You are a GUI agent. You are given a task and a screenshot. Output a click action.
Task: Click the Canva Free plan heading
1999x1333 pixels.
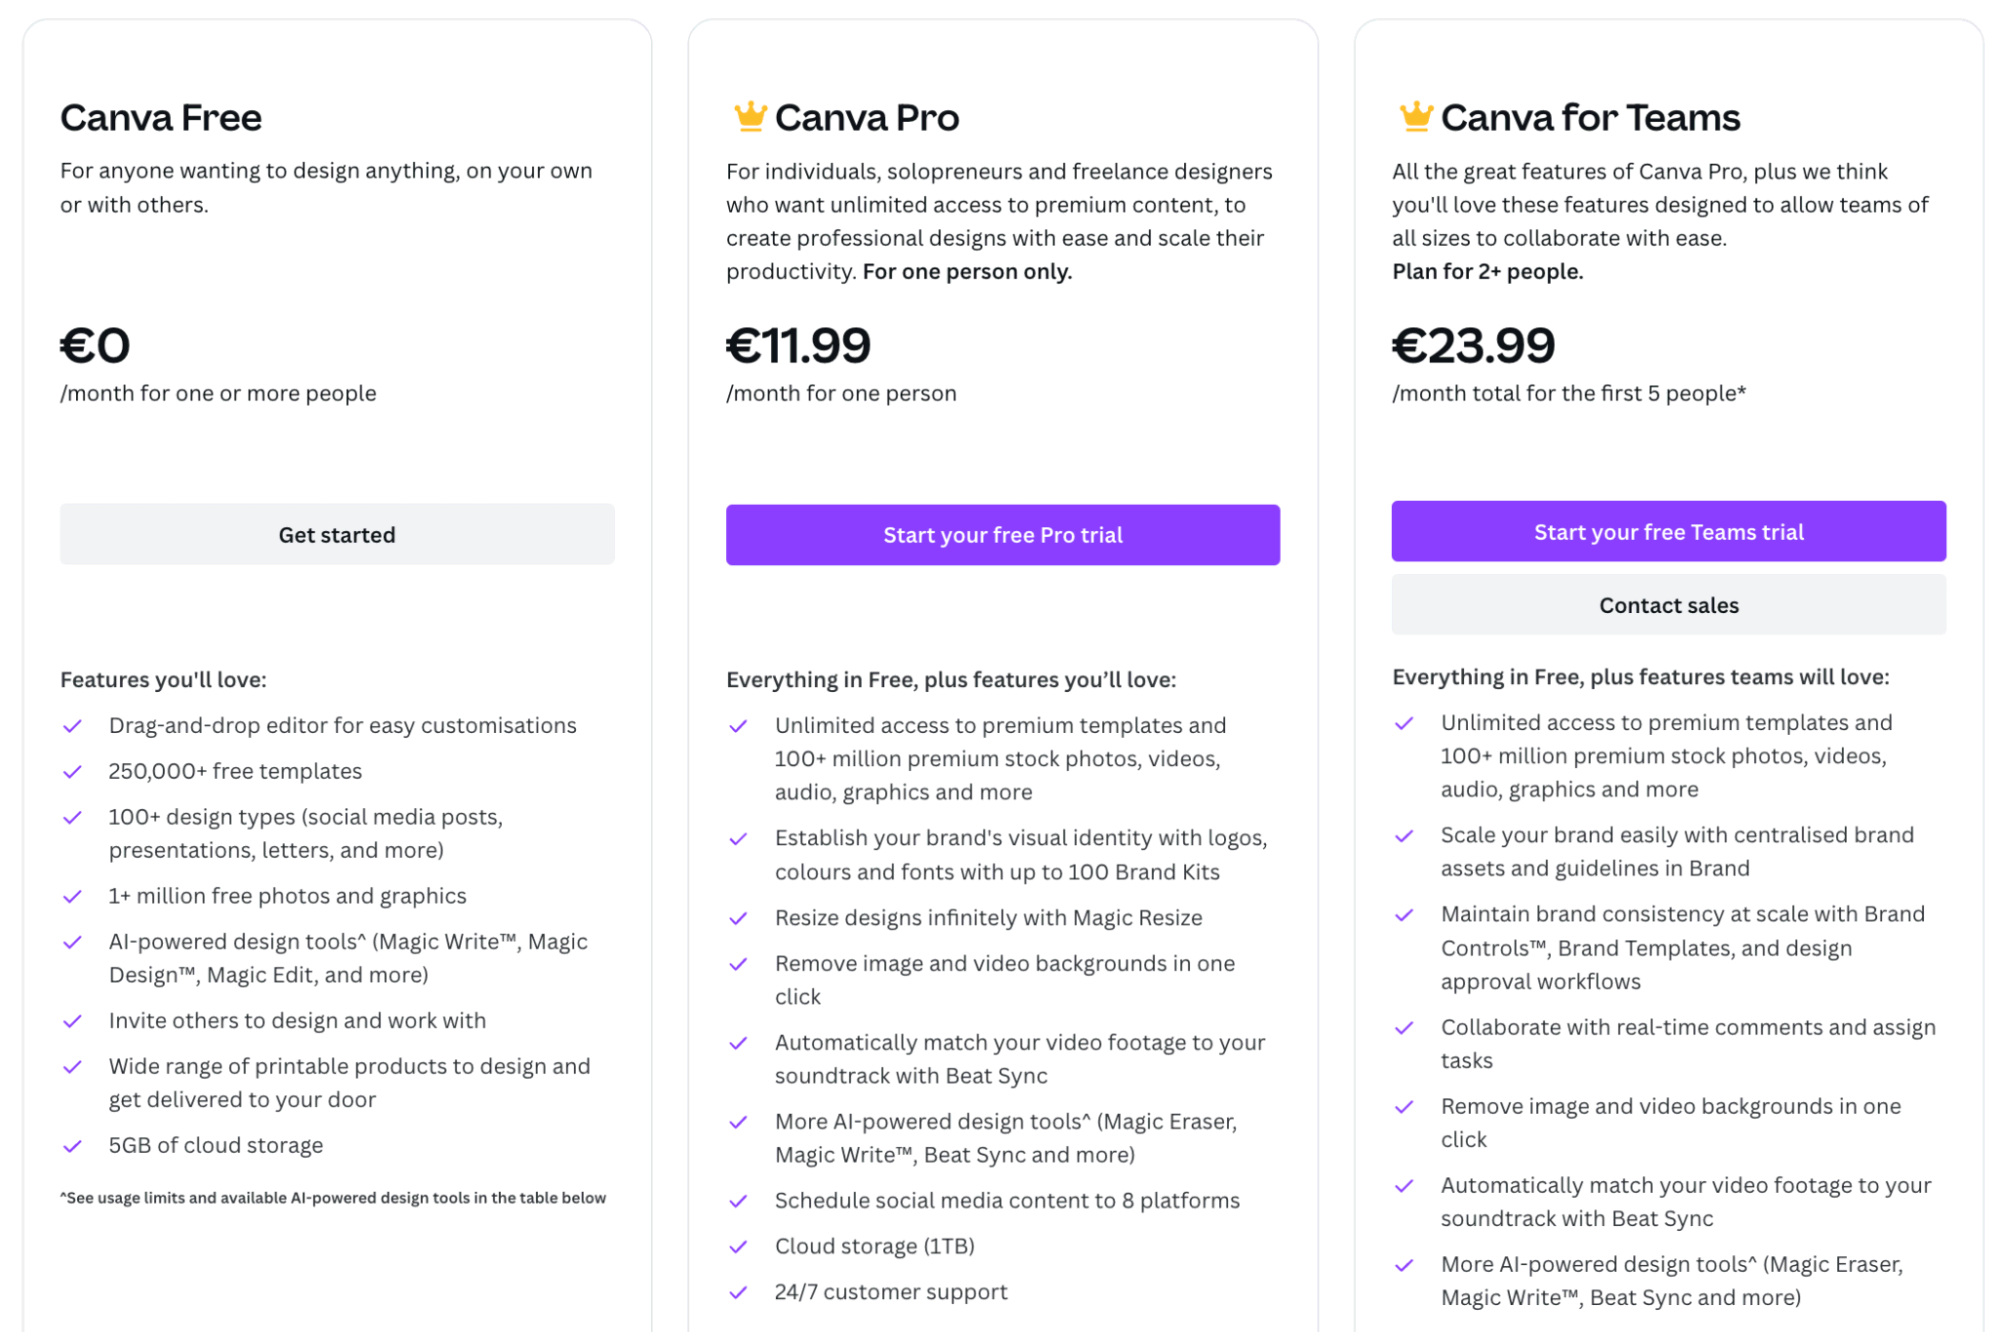[161, 118]
